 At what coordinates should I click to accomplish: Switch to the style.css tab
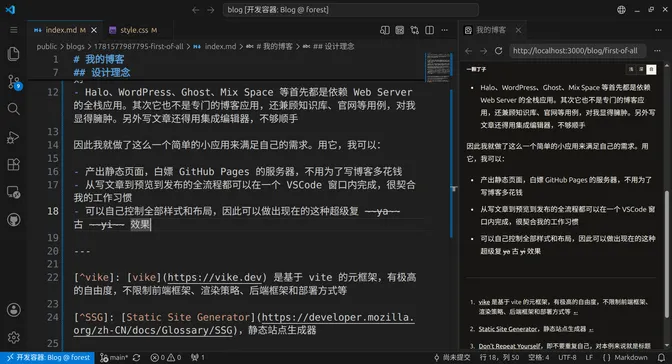tap(133, 30)
